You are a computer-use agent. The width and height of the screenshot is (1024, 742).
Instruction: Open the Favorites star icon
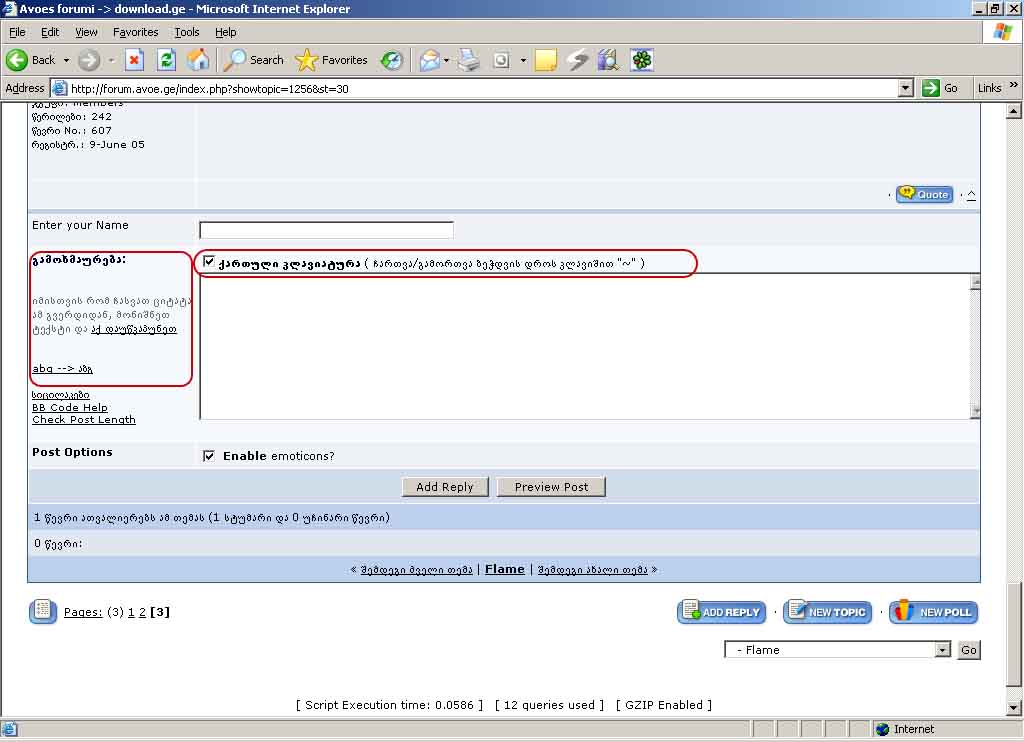306,60
